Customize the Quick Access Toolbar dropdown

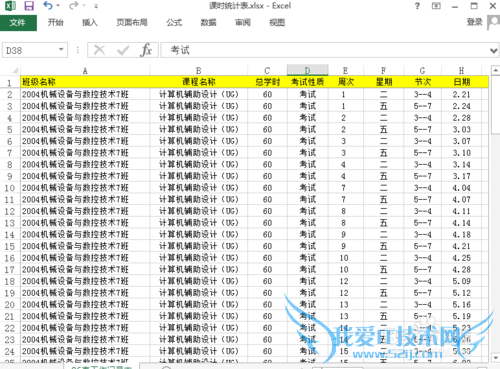[x=96, y=6]
